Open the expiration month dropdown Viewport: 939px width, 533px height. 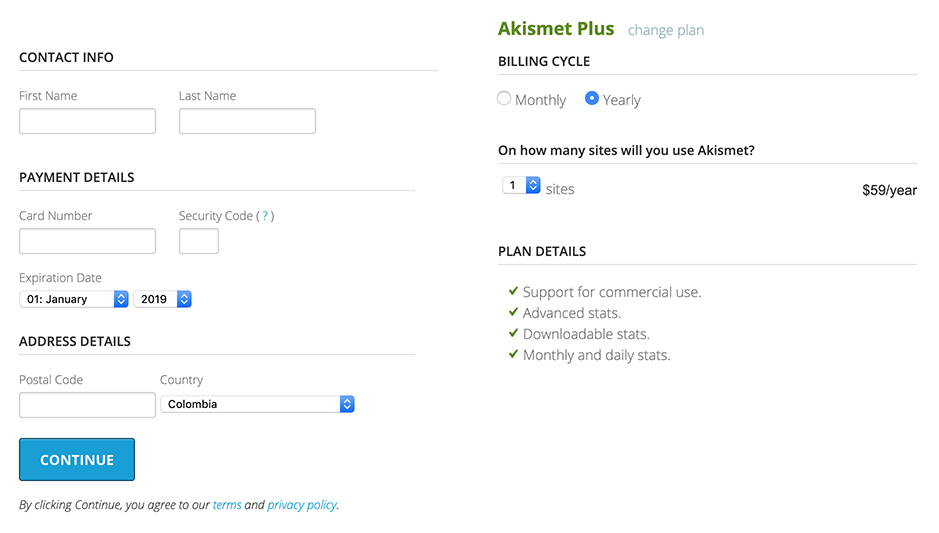[x=74, y=299]
